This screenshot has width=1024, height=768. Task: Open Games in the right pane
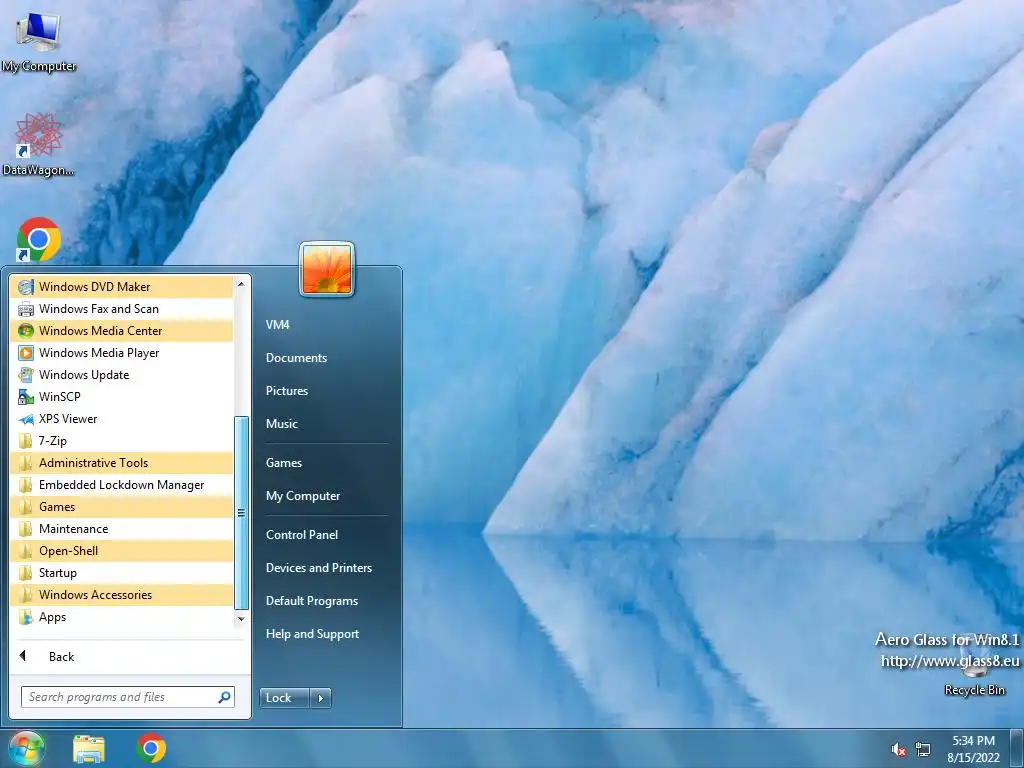click(x=283, y=463)
